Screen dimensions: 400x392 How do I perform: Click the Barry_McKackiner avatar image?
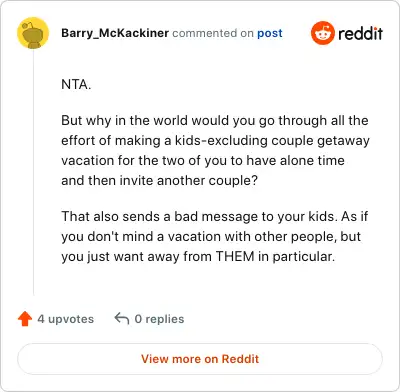click(33, 33)
